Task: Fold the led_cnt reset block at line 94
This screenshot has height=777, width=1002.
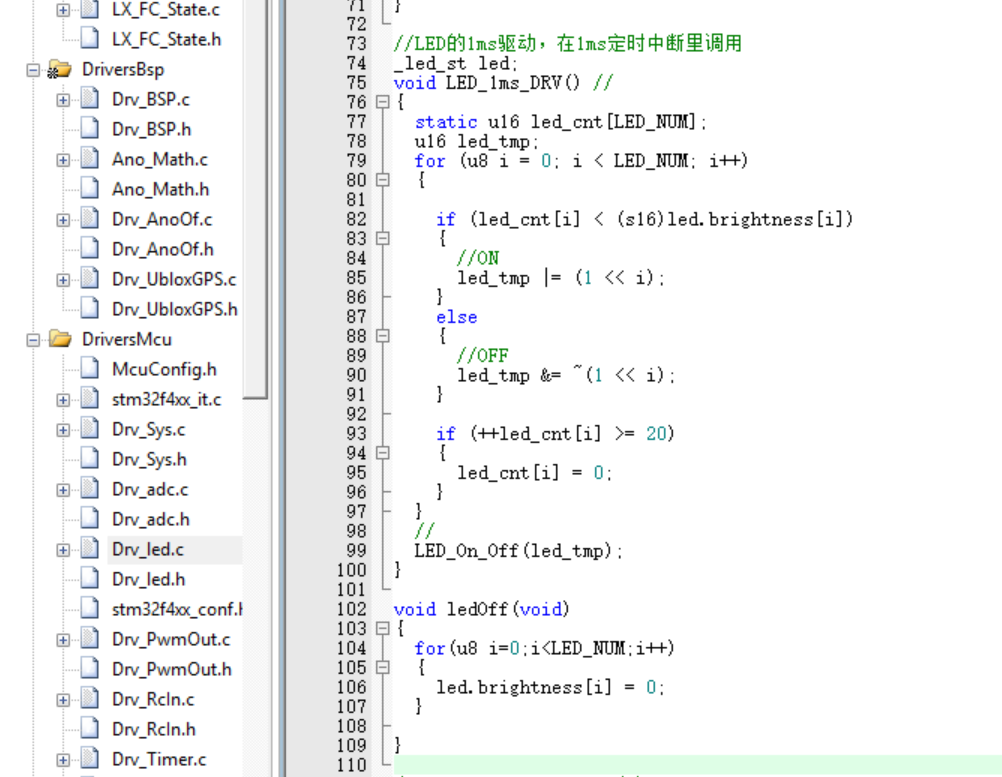Action: pyautogui.click(x=382, y=453)
